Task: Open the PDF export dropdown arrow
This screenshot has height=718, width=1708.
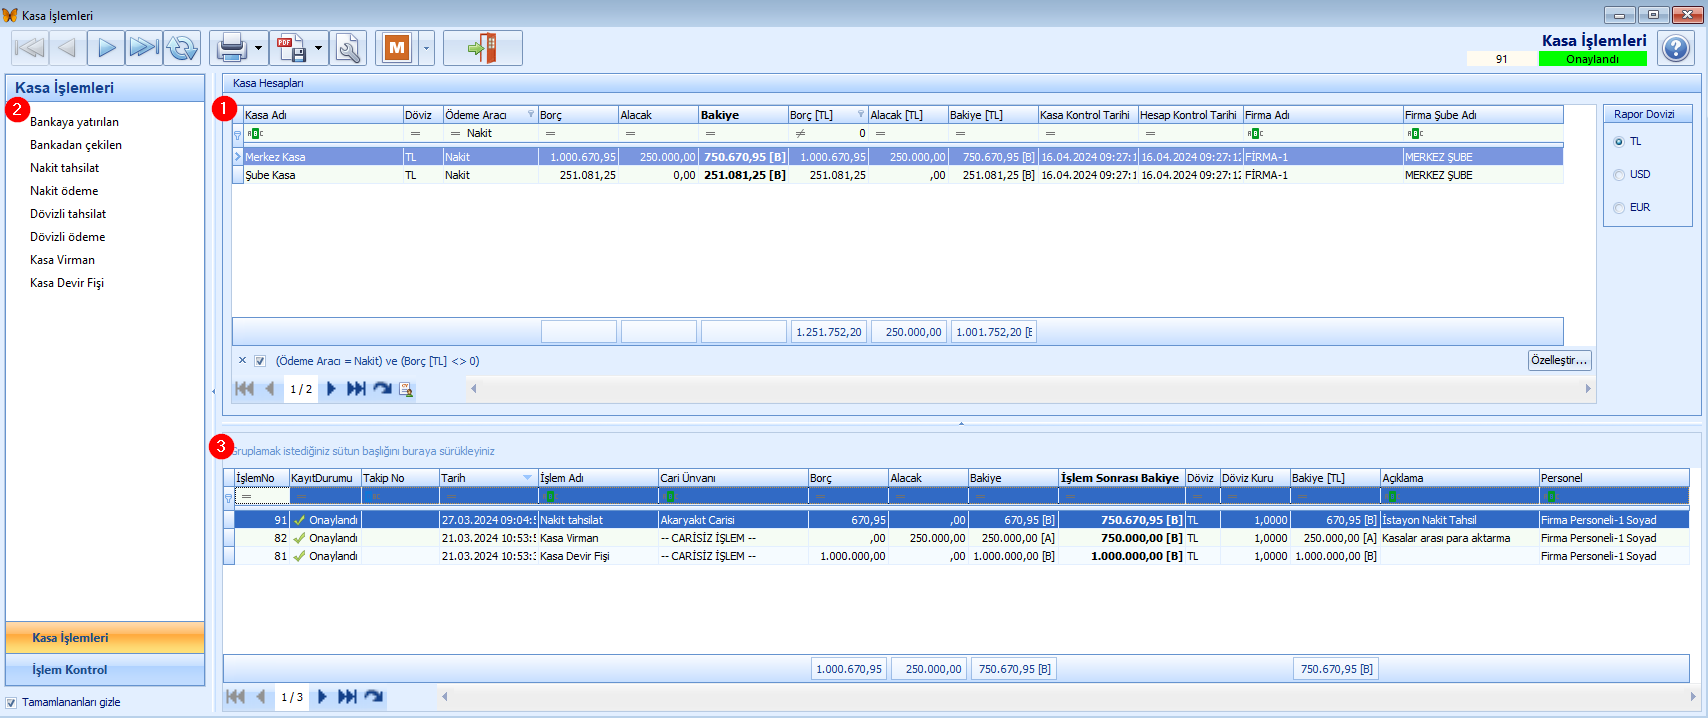Action: [x=318, y=47]
